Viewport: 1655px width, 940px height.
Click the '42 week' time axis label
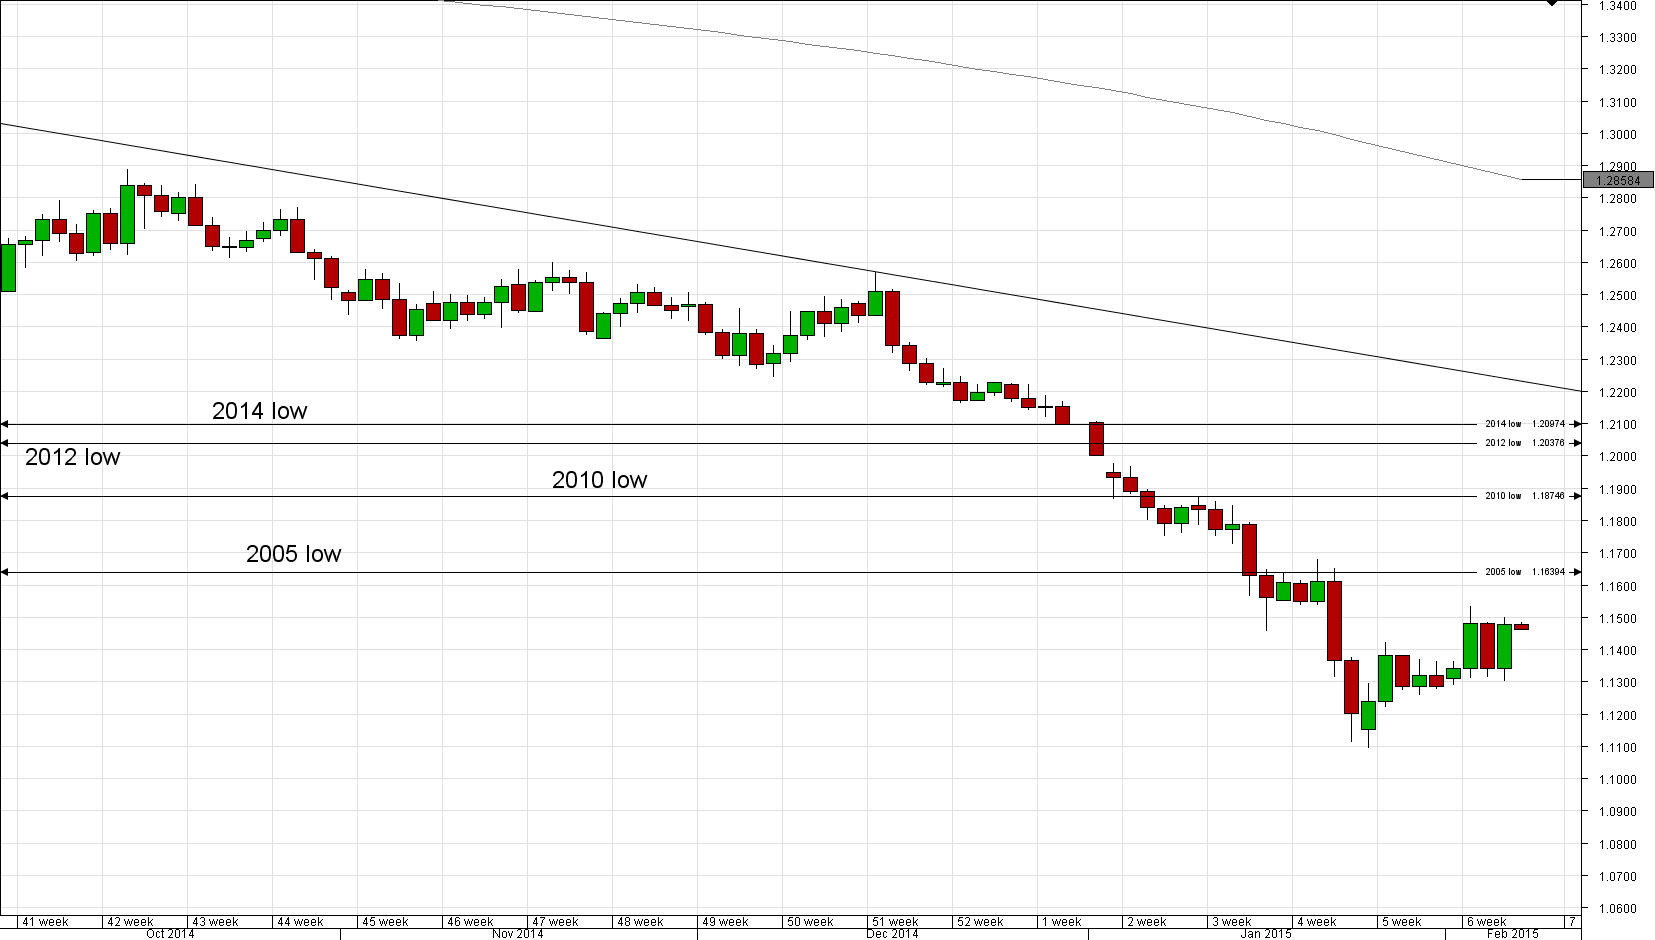[x=130, y=922]
